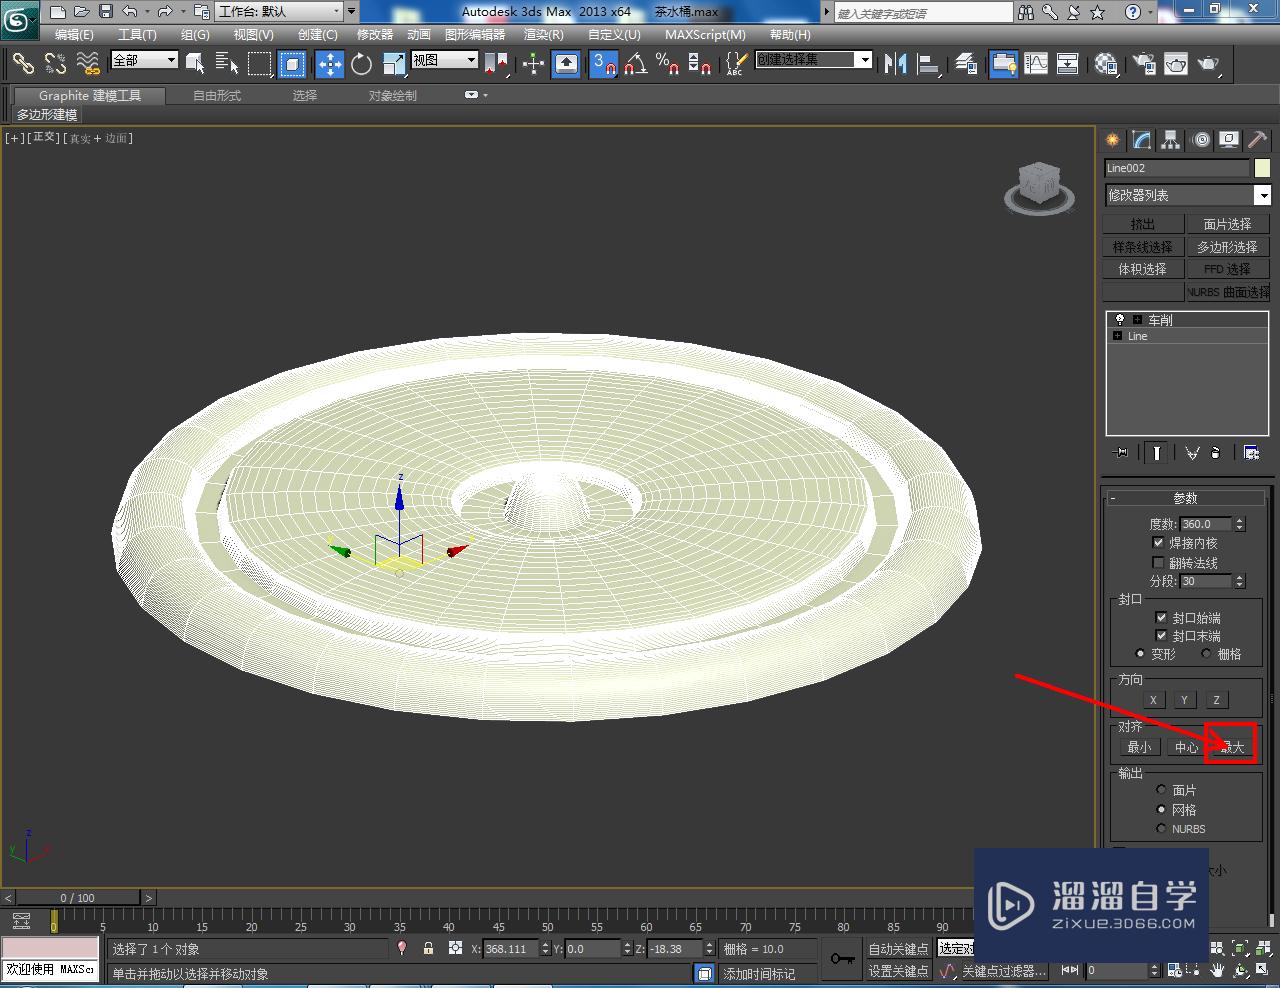Click the Bind to Space Warp icon
Image resolution: width=1280 pixels, height=988 pixels.
click(x=88, y=64)
